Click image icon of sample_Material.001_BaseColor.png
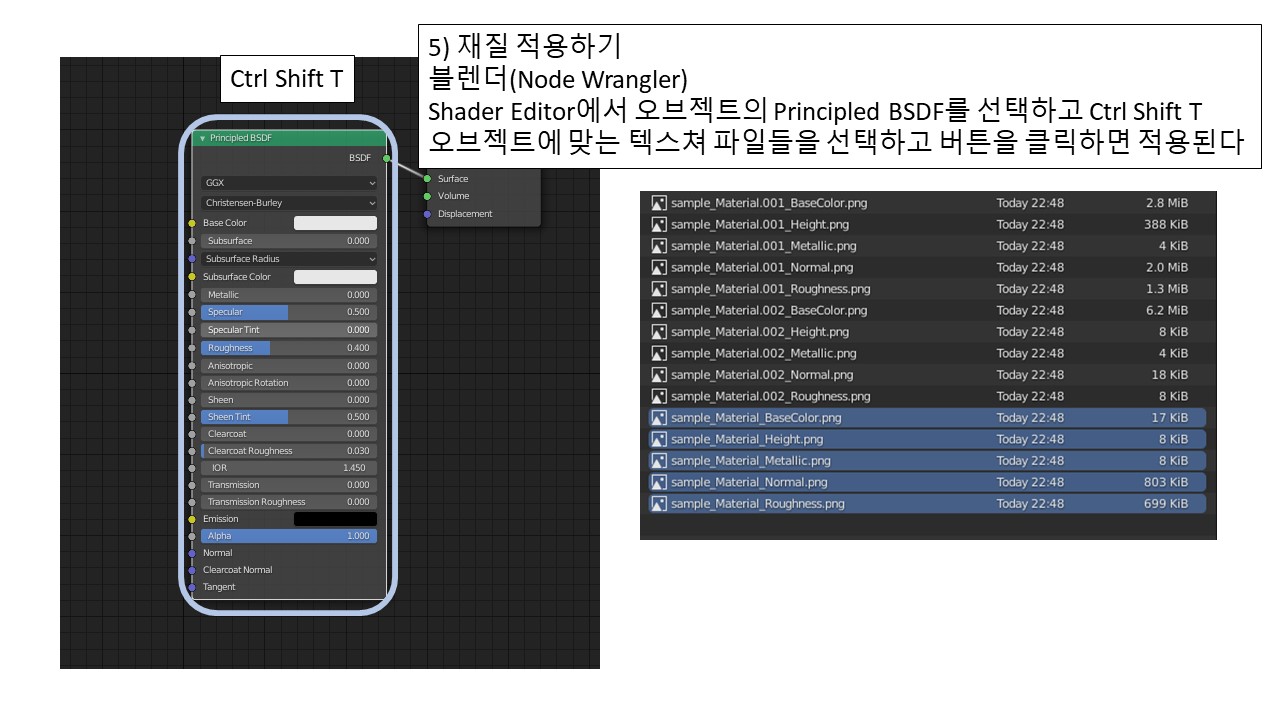 pyautogui.click(x=659, y=203)
